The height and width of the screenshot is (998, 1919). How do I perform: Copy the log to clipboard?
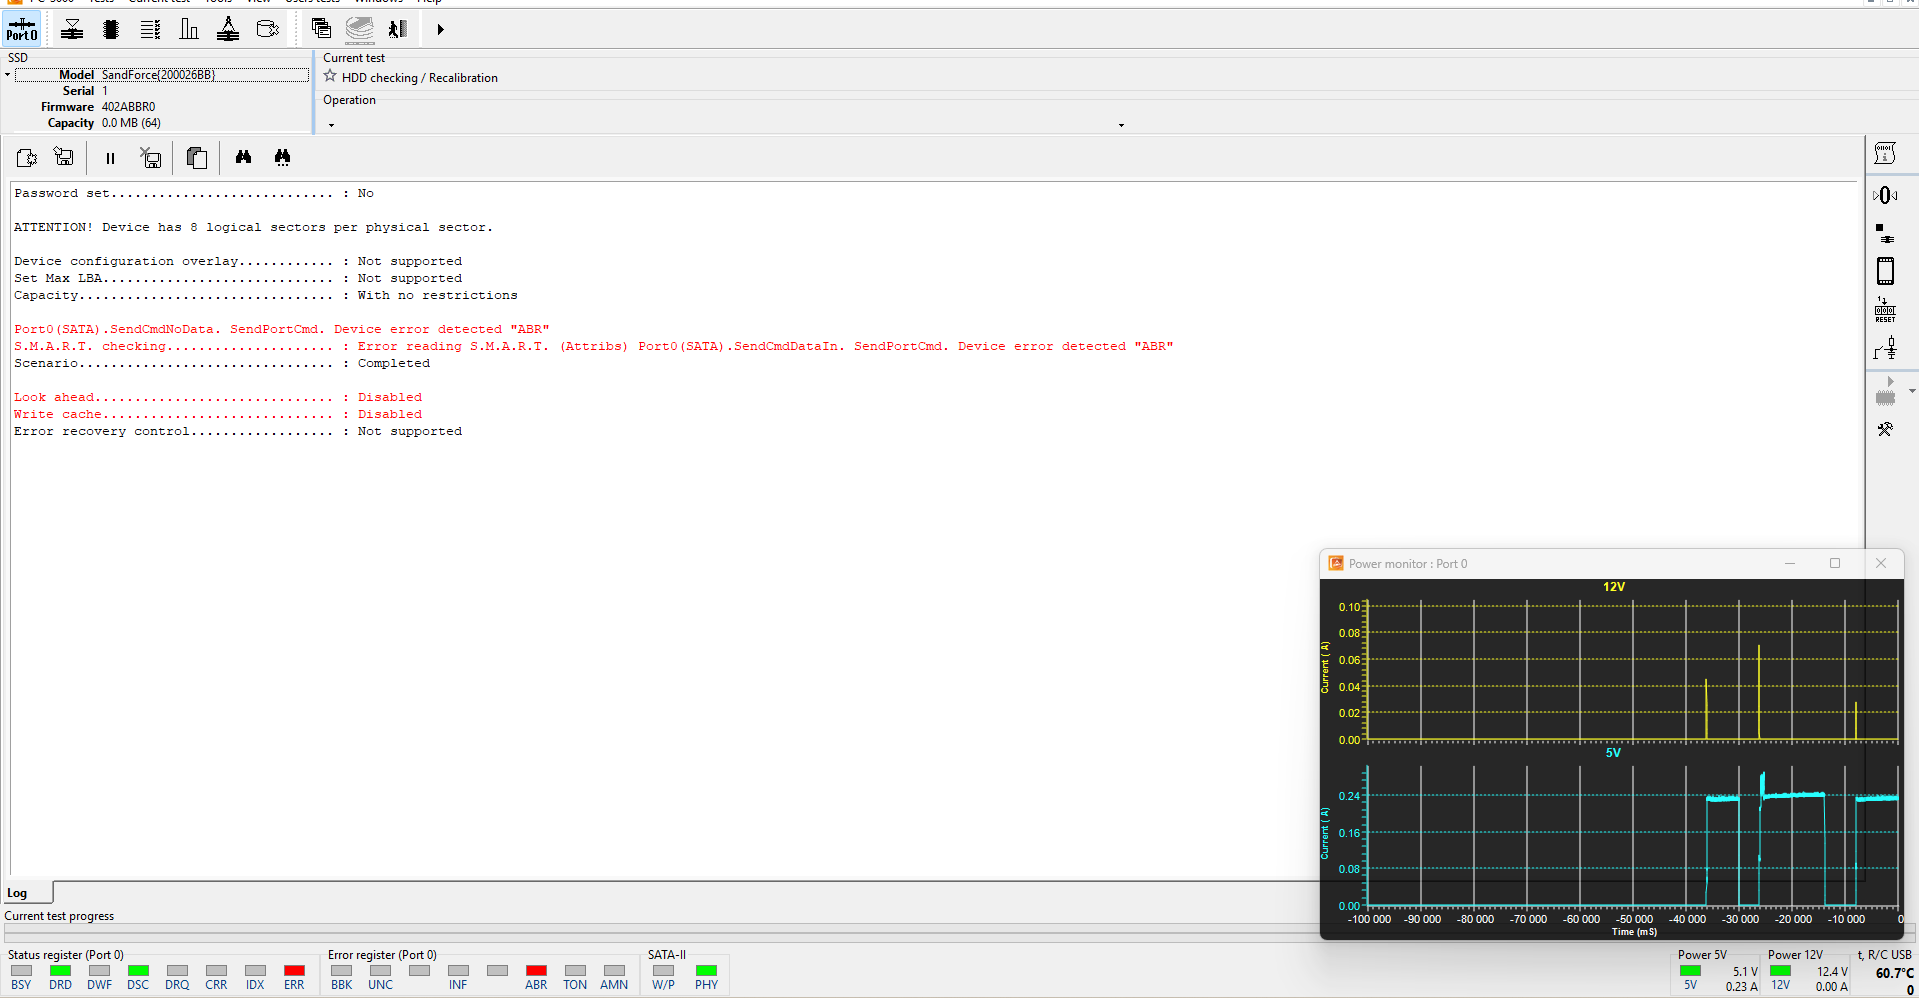(x=197, y=157)
